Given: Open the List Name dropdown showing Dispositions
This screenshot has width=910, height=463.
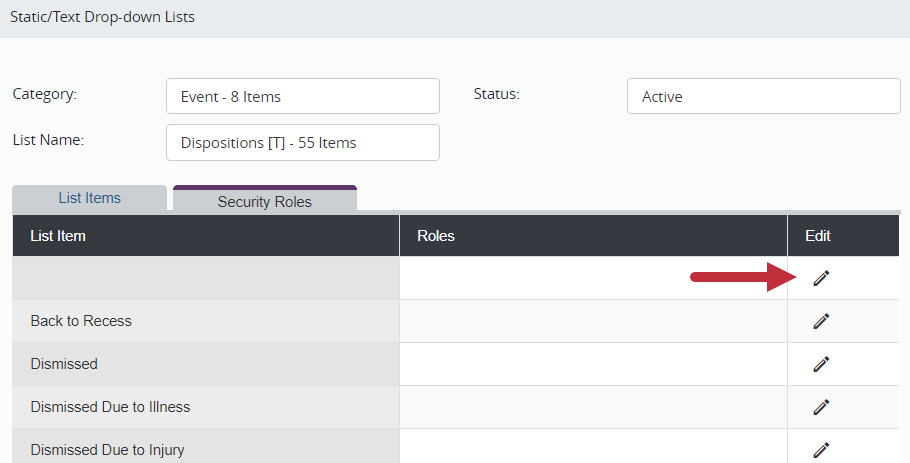Looking at the screenshot, I should (303, 143).
